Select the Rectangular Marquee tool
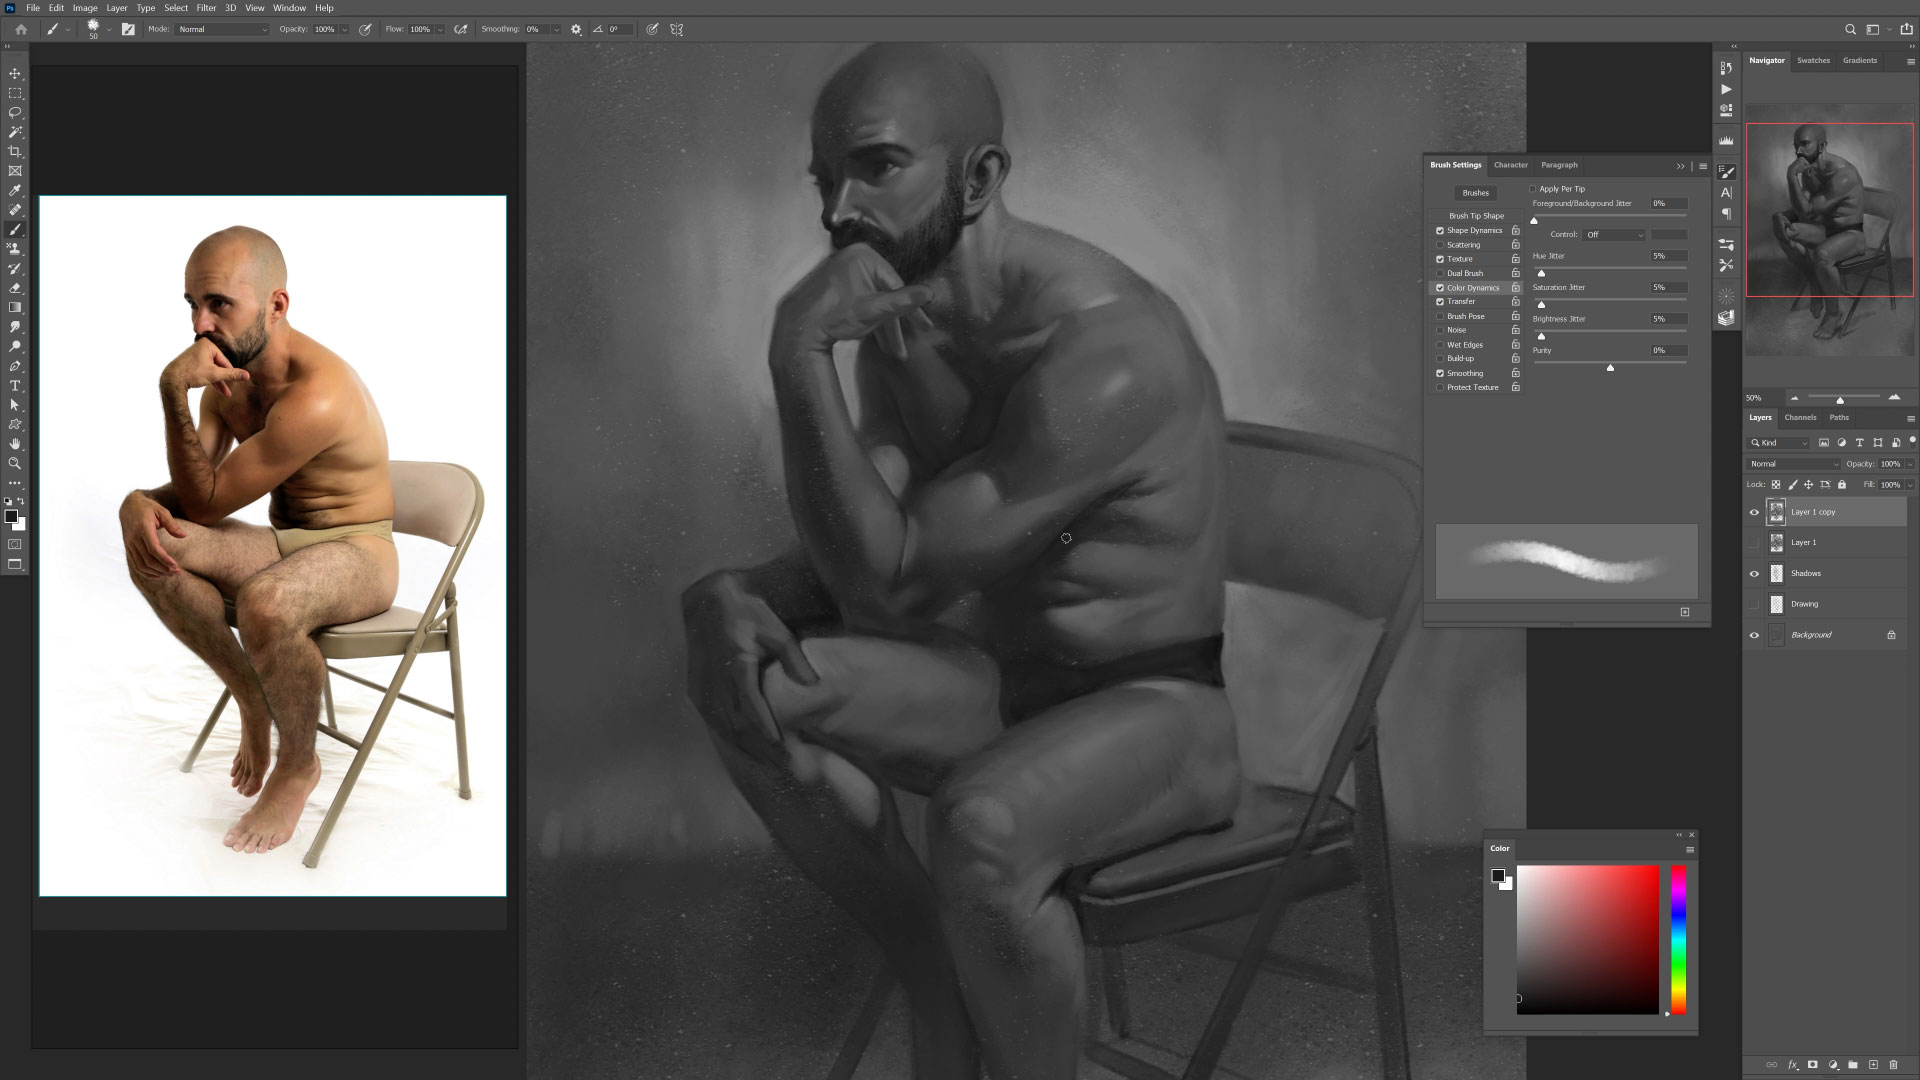 click(x=15, y=93)
